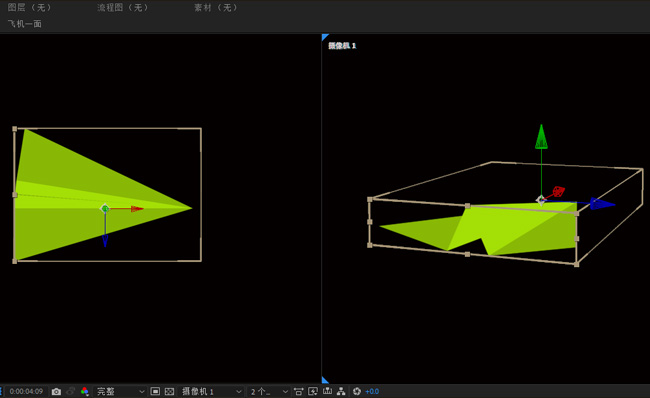650x398 pixels.
Task: Take a snapshot with the camera icon
Action: [56, 391]
